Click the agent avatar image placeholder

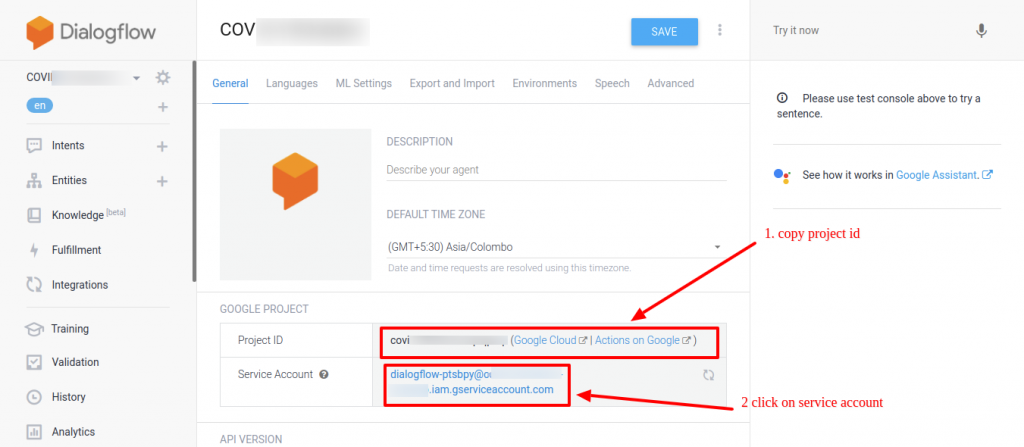(x=296, y=205)
